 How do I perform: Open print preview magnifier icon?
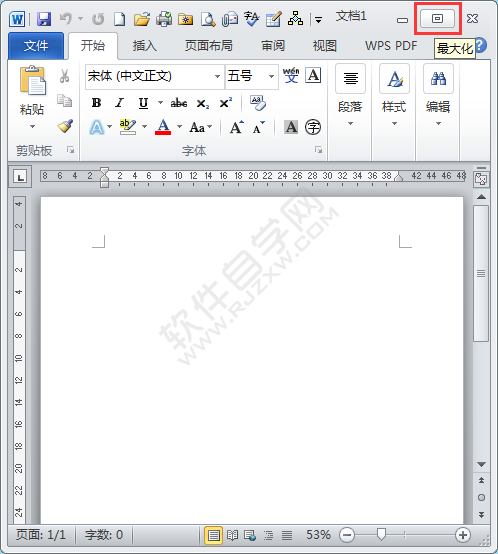(208, 19)
